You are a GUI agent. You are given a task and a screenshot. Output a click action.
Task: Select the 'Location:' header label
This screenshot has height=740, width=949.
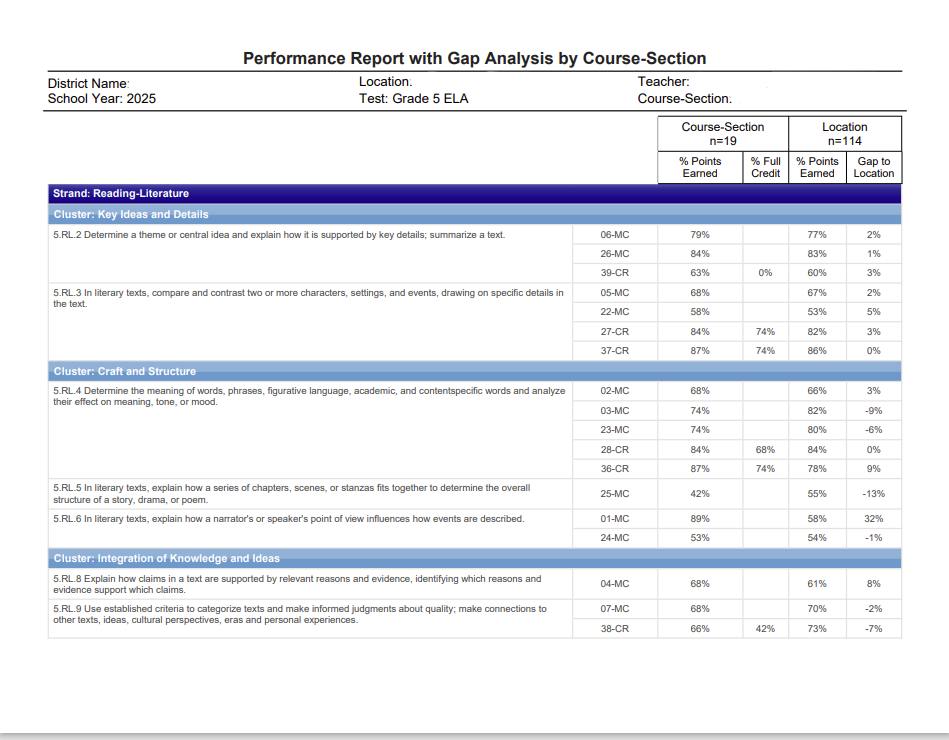click(x=386, y=82)
